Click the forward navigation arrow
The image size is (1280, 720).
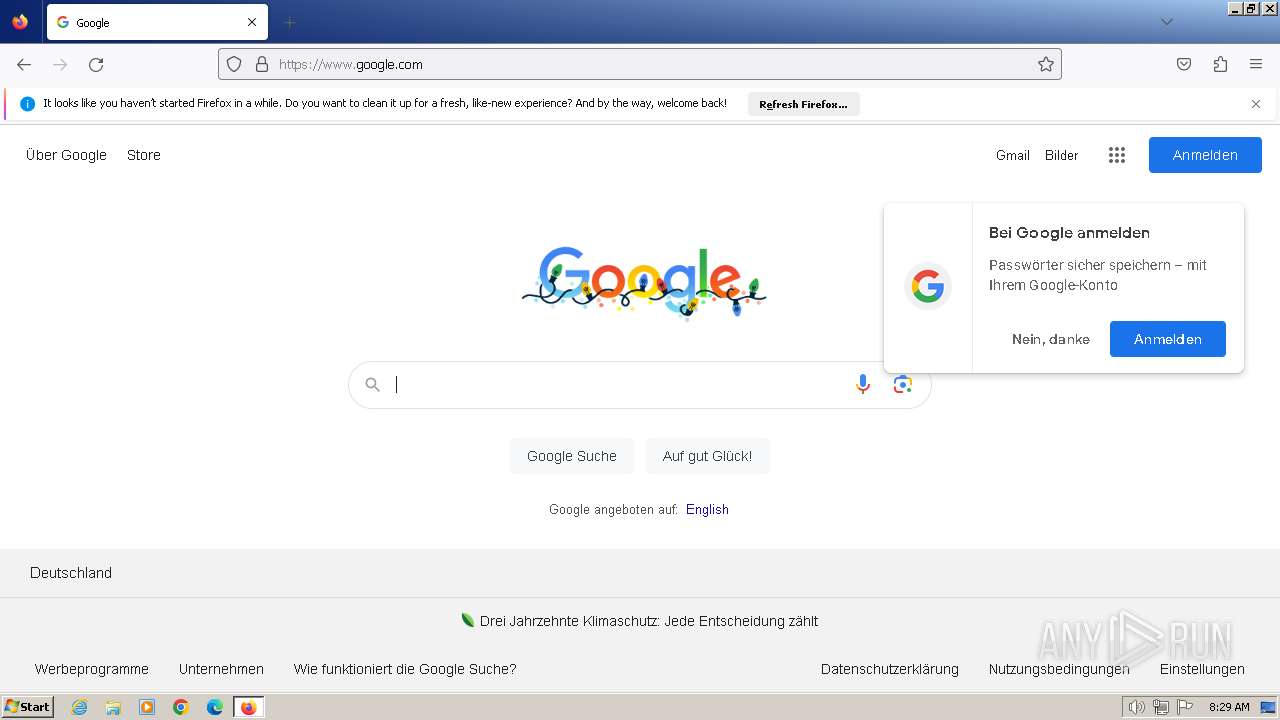[60, 64]
